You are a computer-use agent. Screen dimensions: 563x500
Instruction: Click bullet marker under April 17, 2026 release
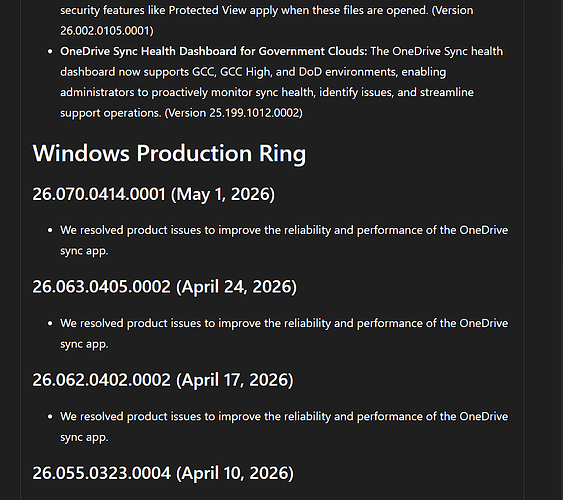[50, 417]
